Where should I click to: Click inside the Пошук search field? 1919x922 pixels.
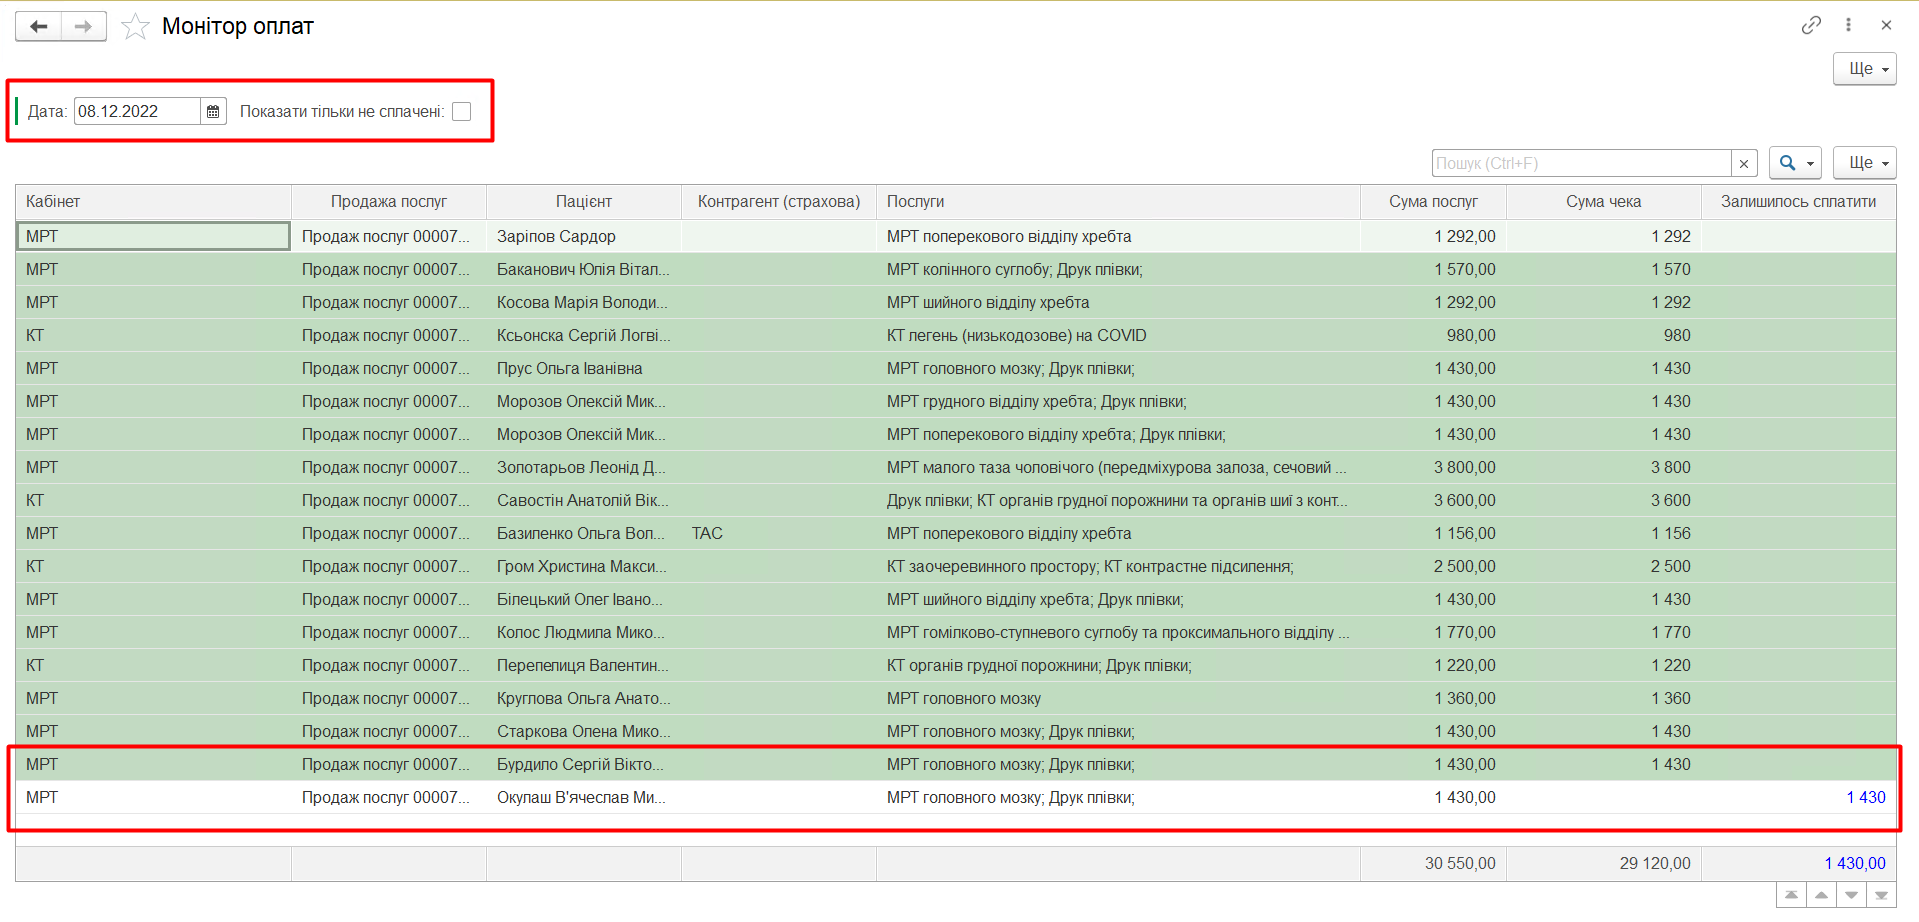pyautogui.click(x=1580, y=163)
